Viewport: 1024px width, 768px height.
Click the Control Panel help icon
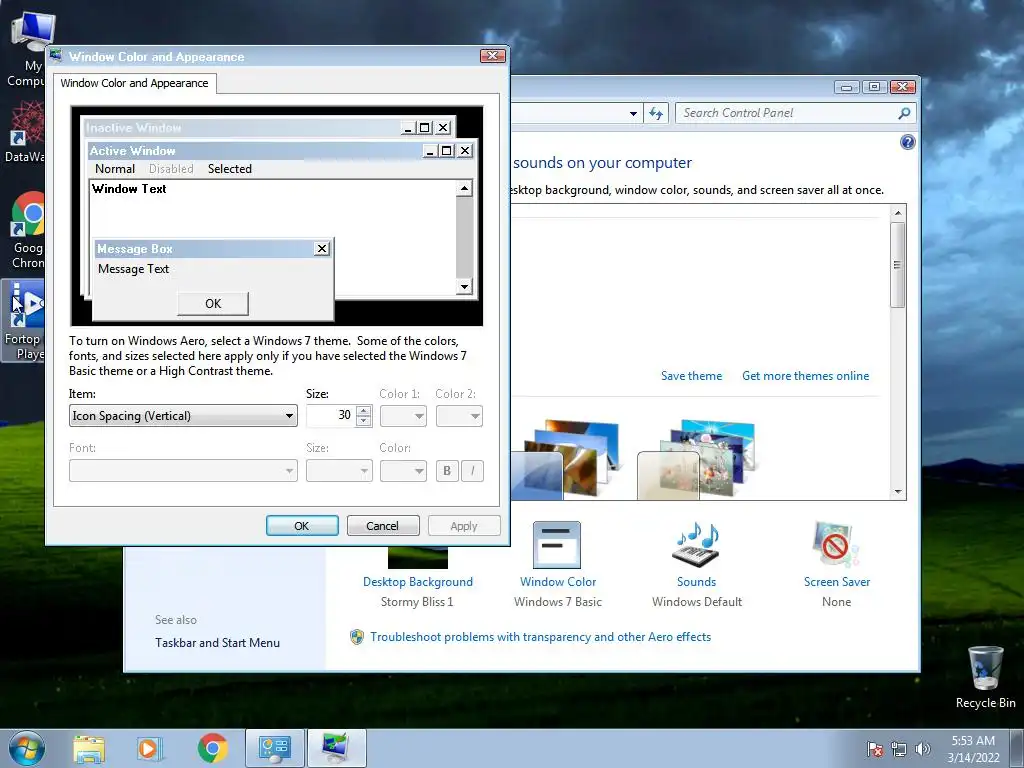click(907, 142)
